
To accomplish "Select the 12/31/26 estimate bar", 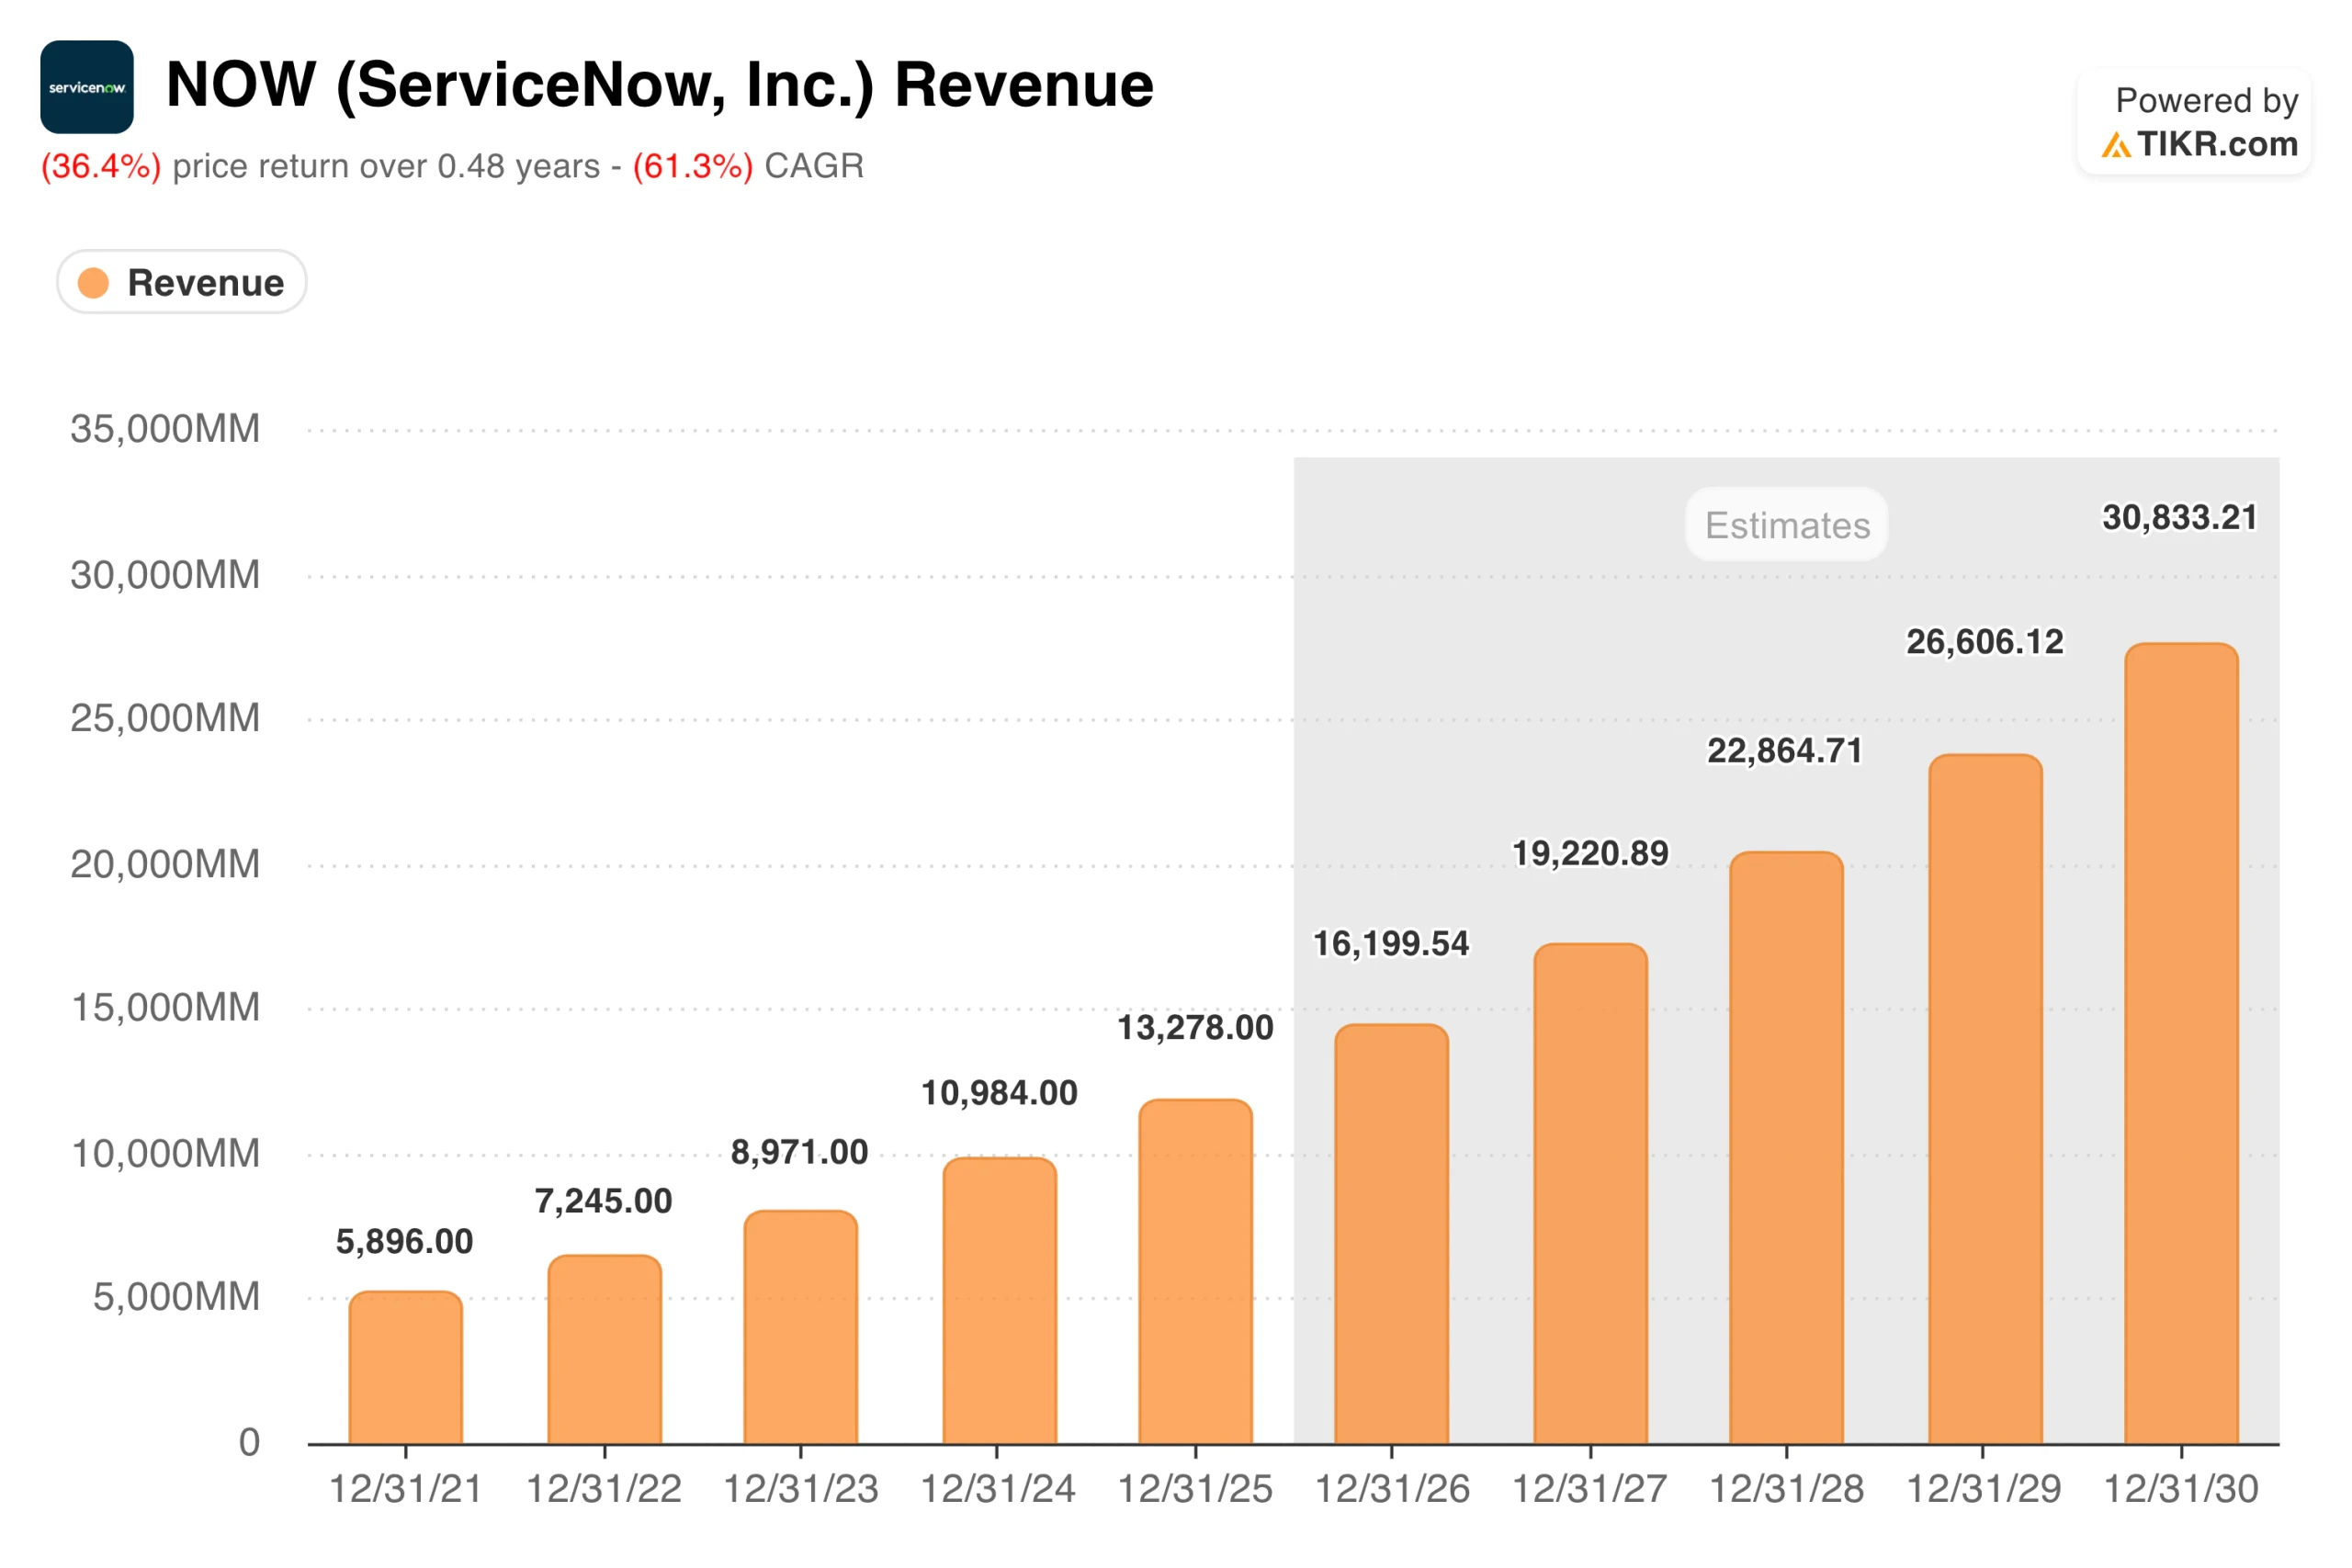I will [x=1392, y=1234].
